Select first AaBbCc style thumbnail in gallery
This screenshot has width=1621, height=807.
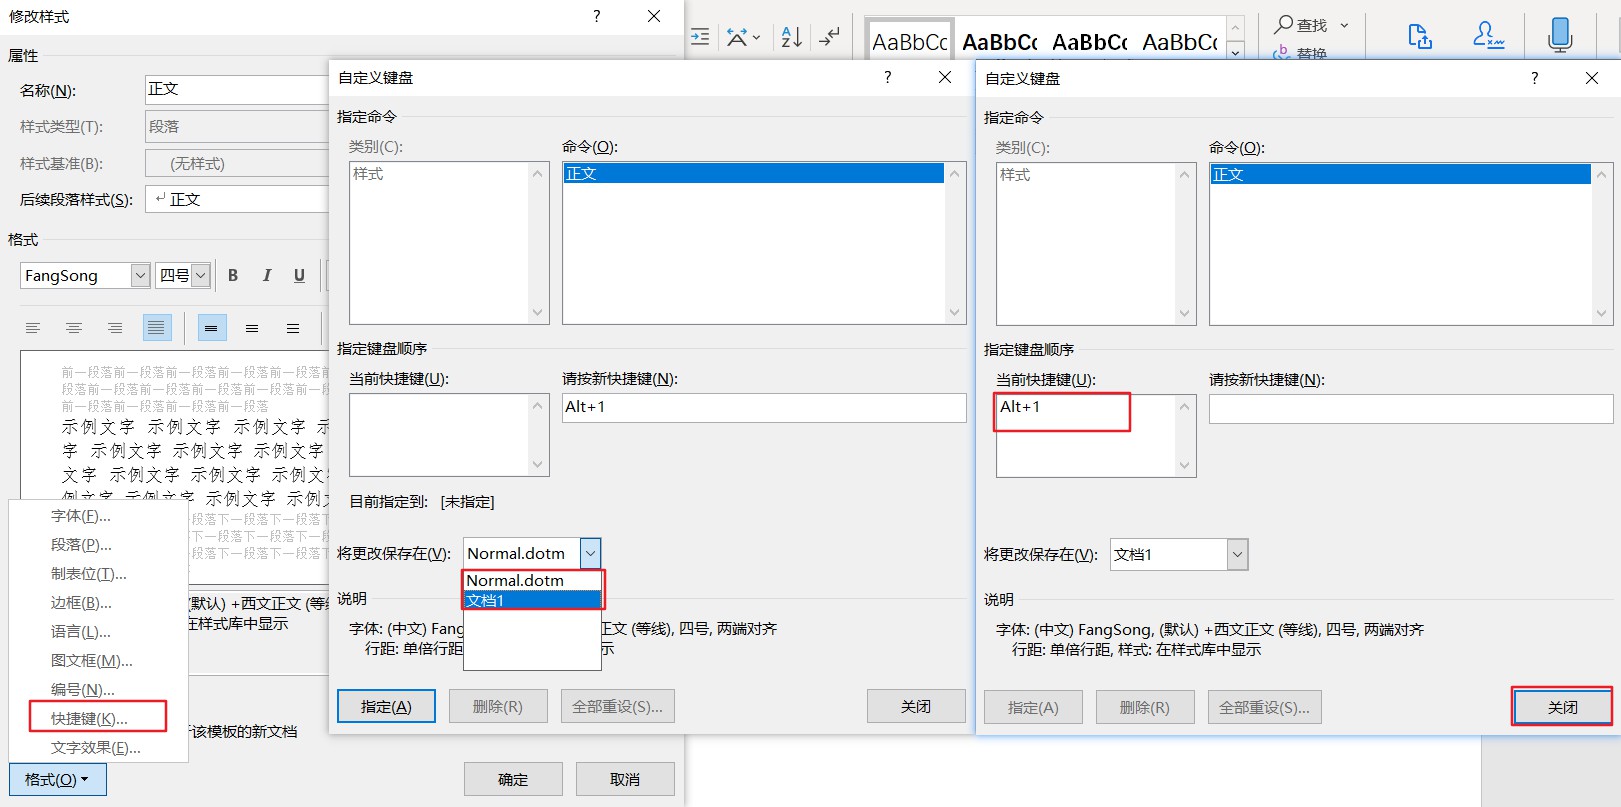coord(909,42)
